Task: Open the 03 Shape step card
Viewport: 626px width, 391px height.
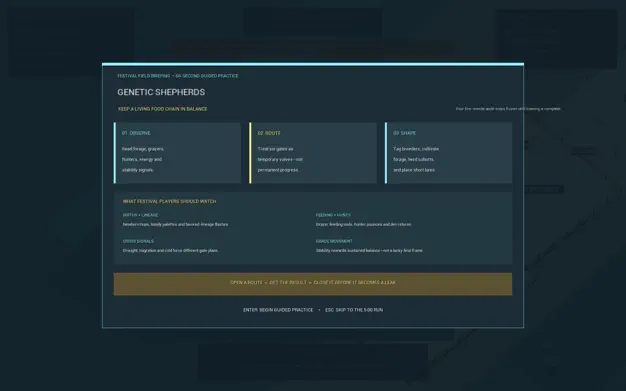Action: (x=448, y=153)
